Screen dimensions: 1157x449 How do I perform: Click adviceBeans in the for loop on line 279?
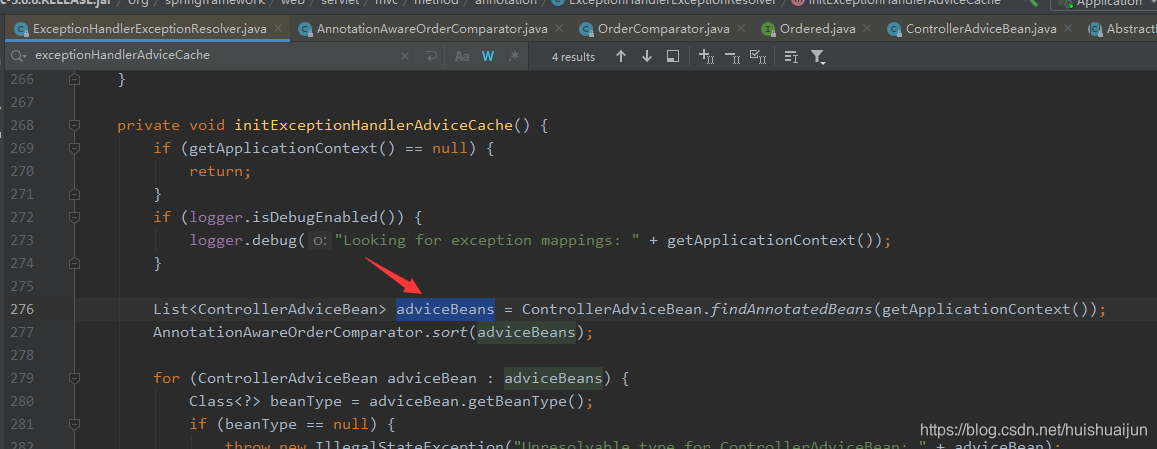[553, 378]
